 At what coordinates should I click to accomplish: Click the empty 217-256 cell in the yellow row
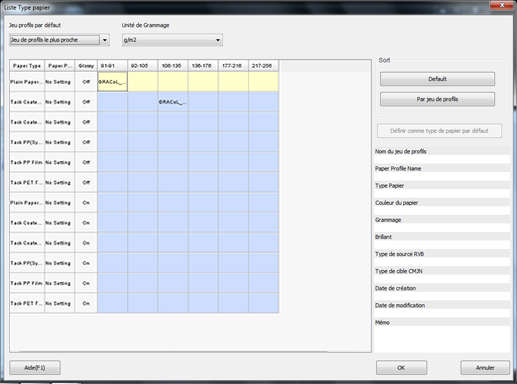point(263,82)
